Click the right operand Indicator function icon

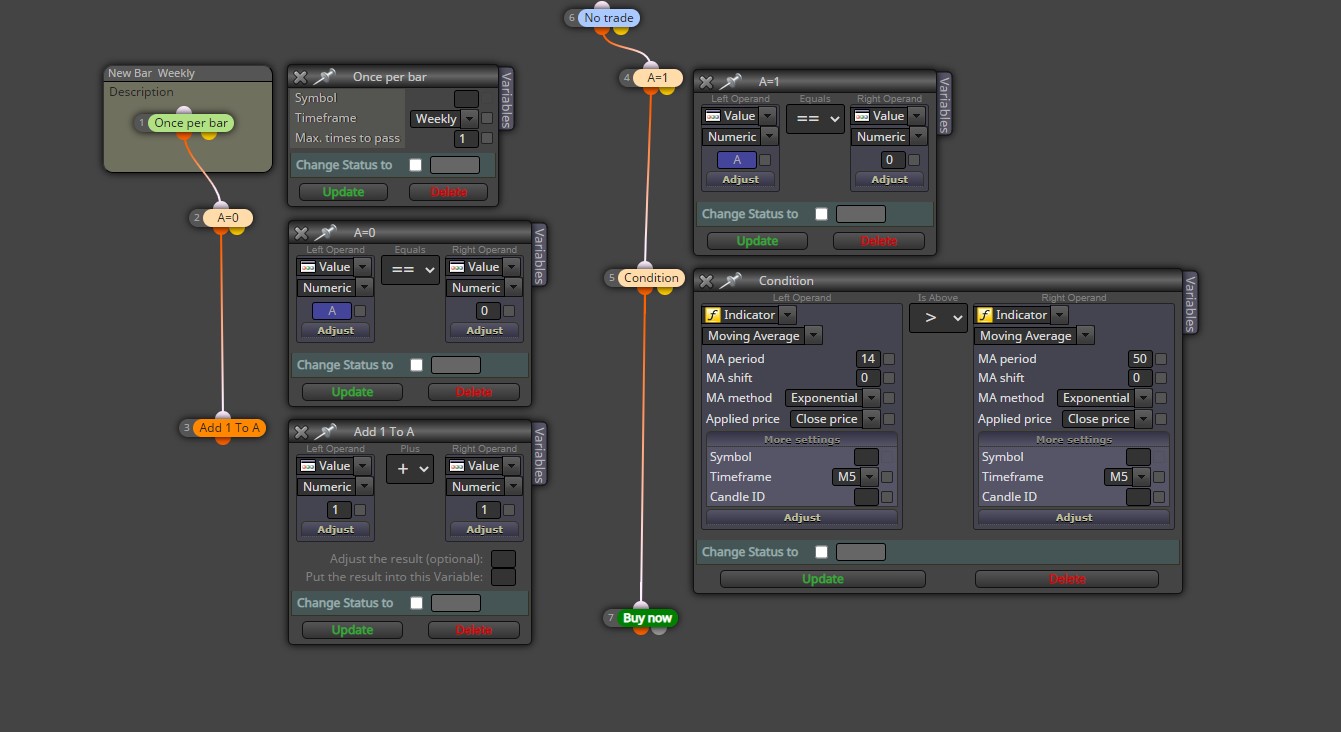point(985,315)
